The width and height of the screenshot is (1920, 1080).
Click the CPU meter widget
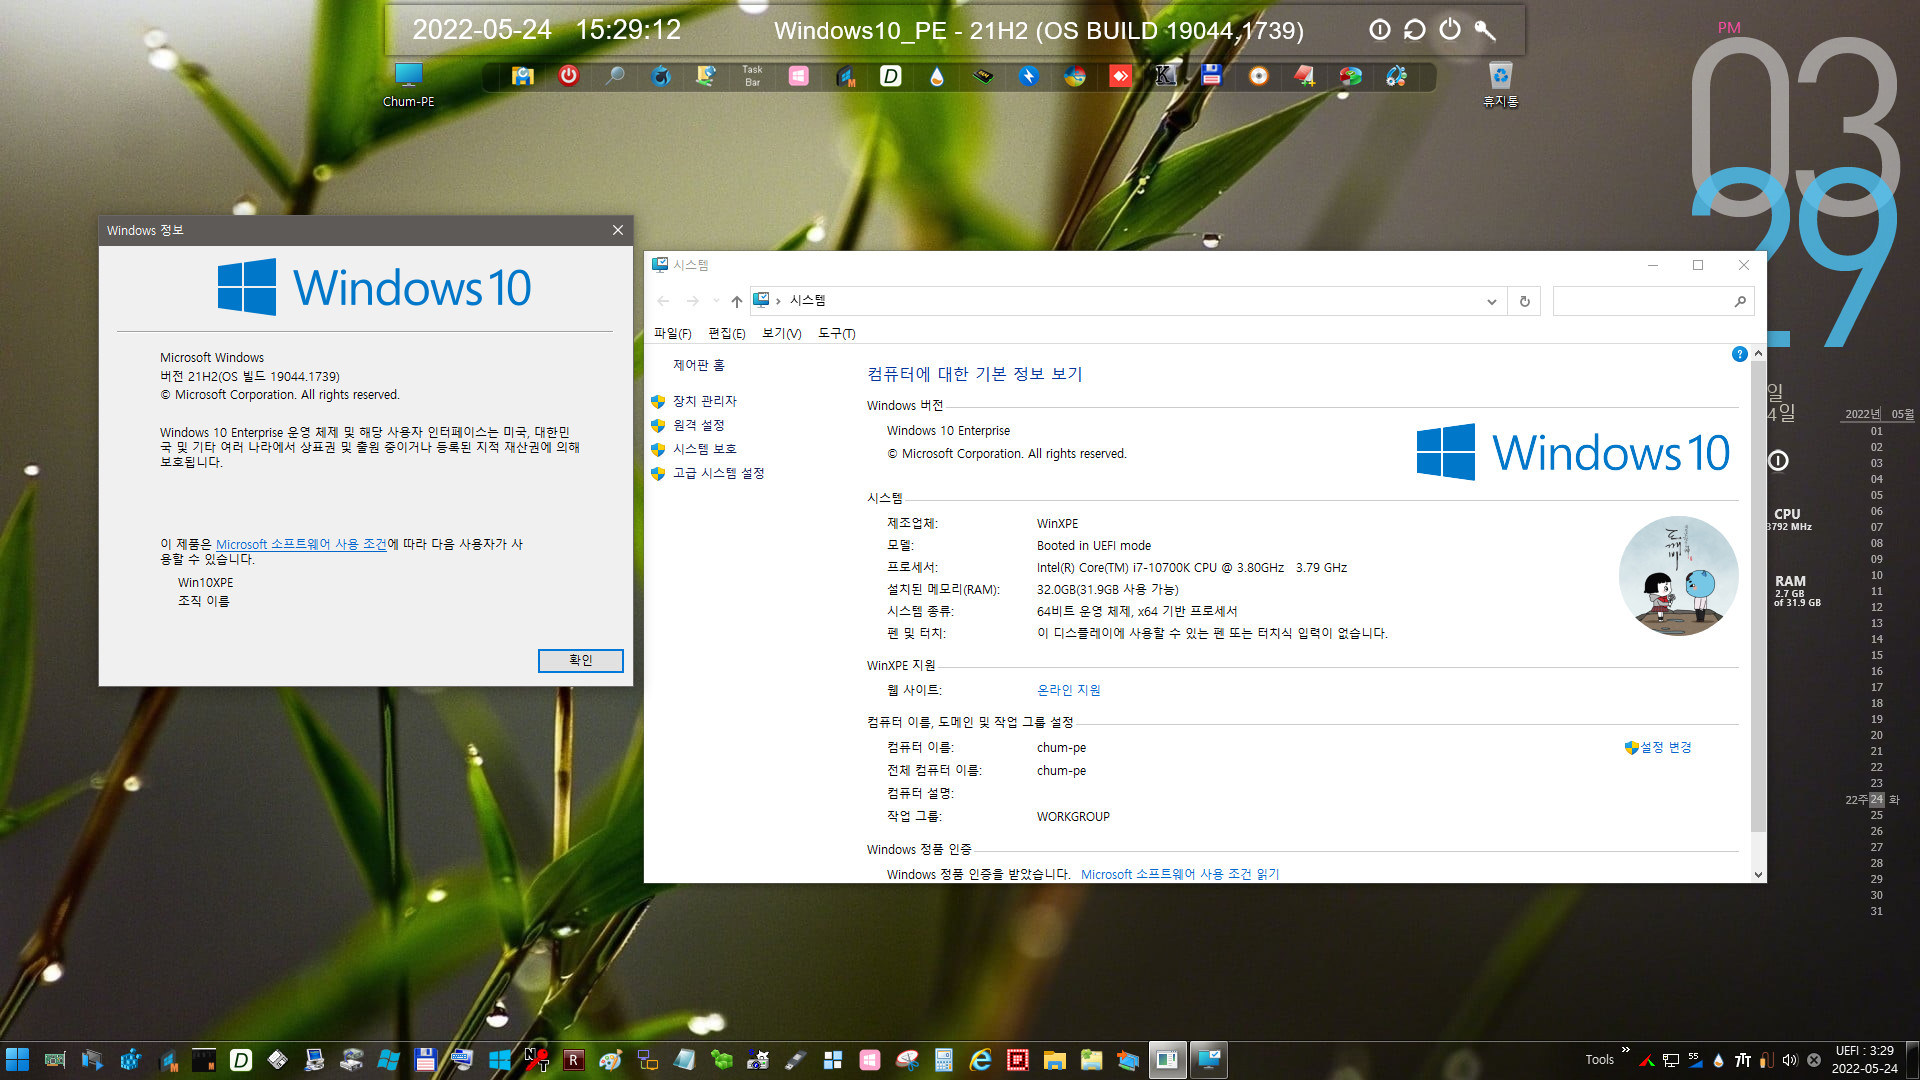(1789, 520)
